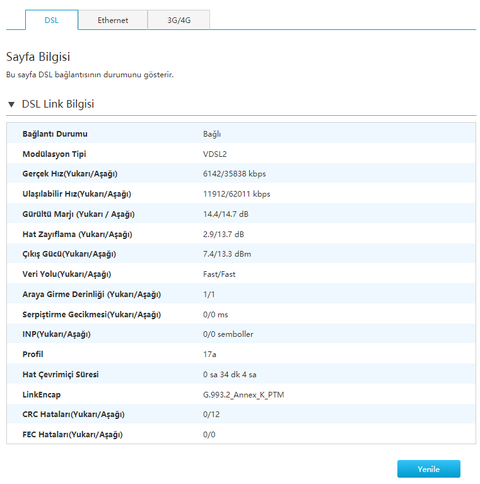Select the Çıkış Gücü 7.4/13.3 dBm value
Screen dimensions: 480x484
[227, 254]
